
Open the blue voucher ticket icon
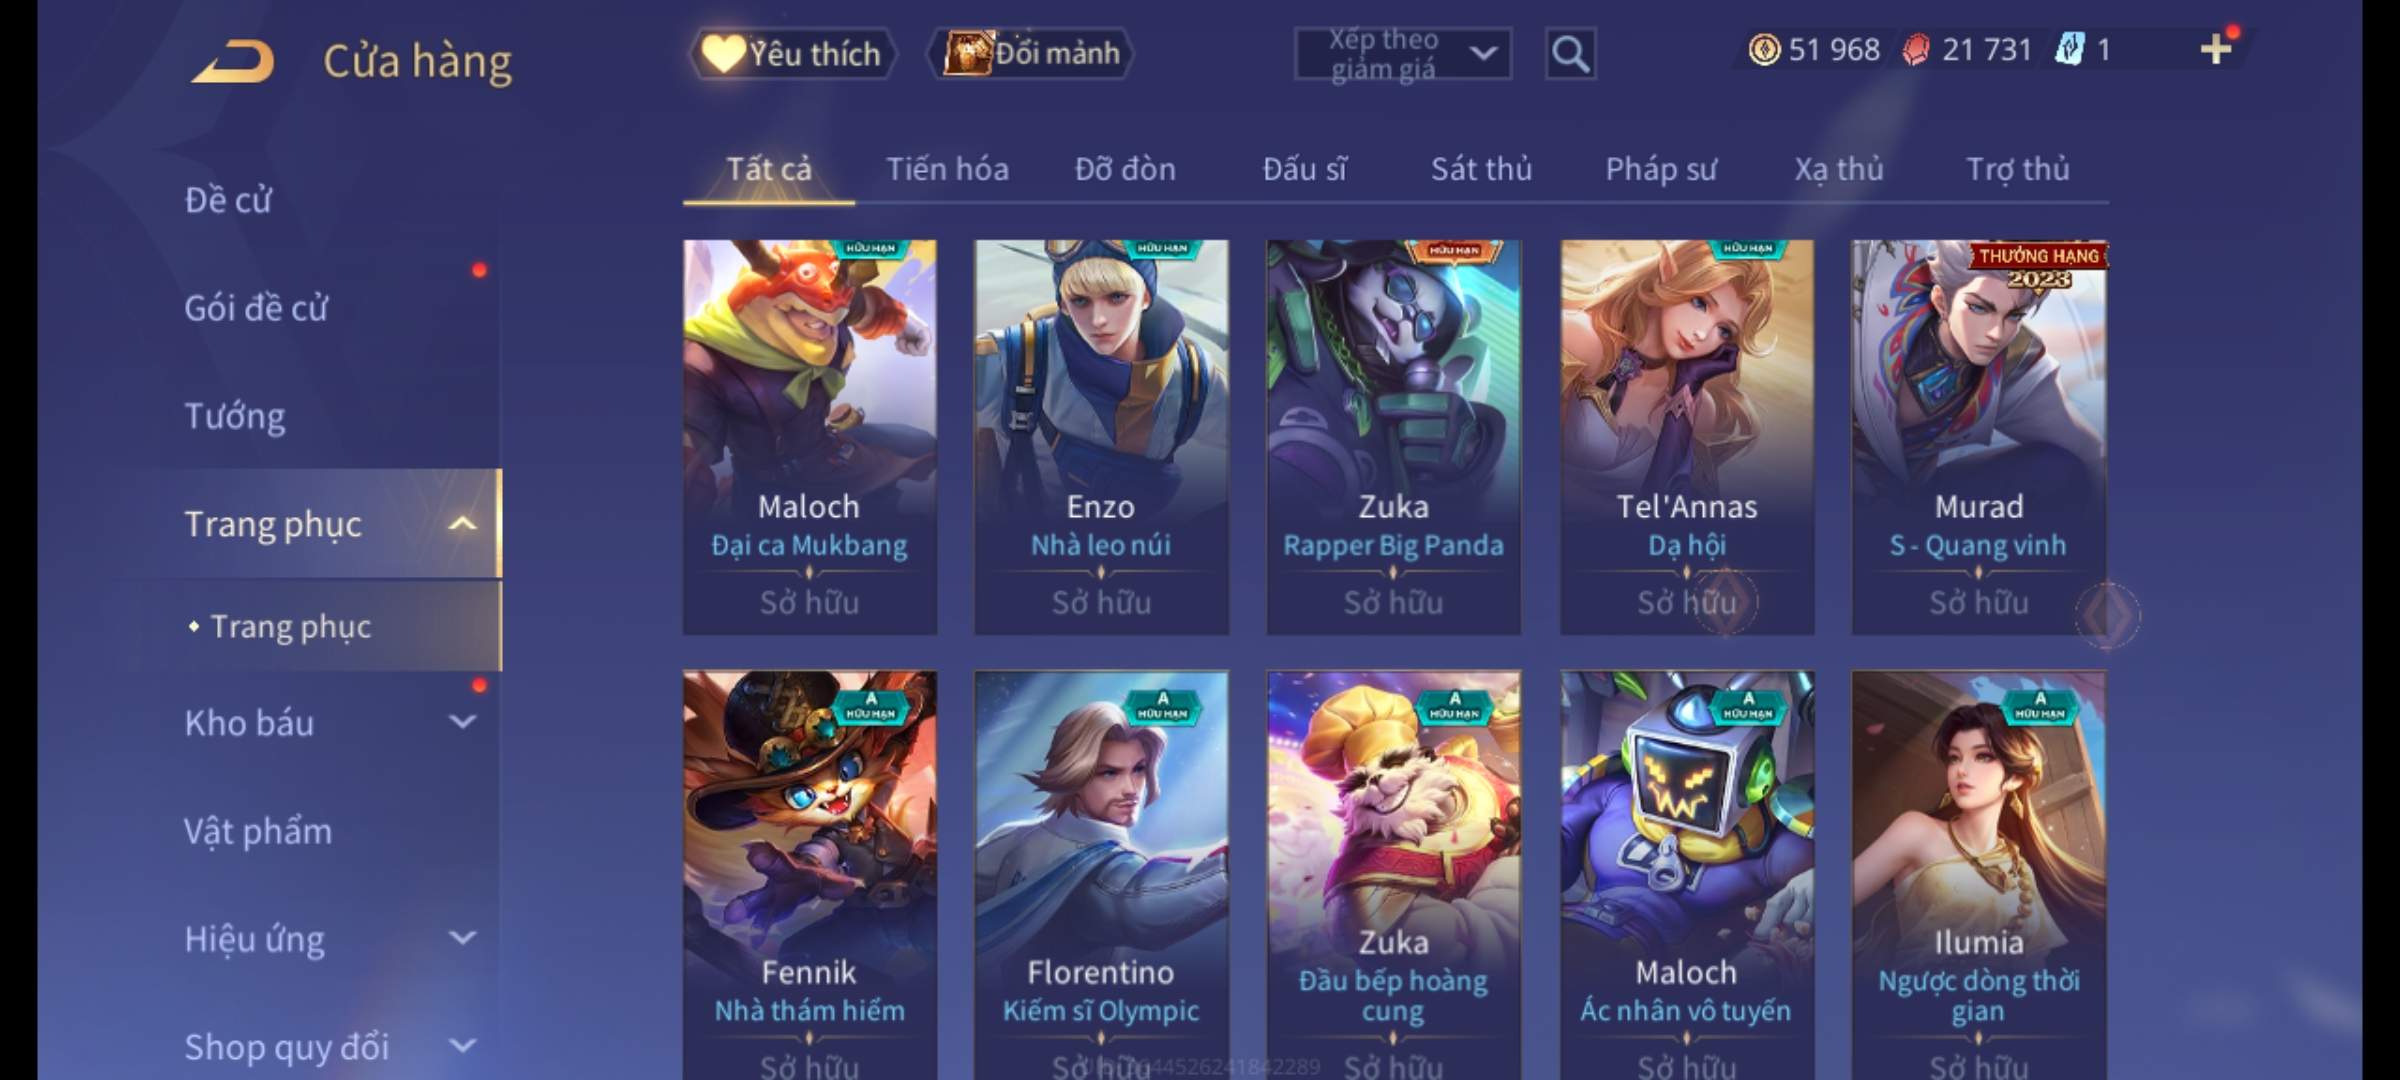[2070, 49]
